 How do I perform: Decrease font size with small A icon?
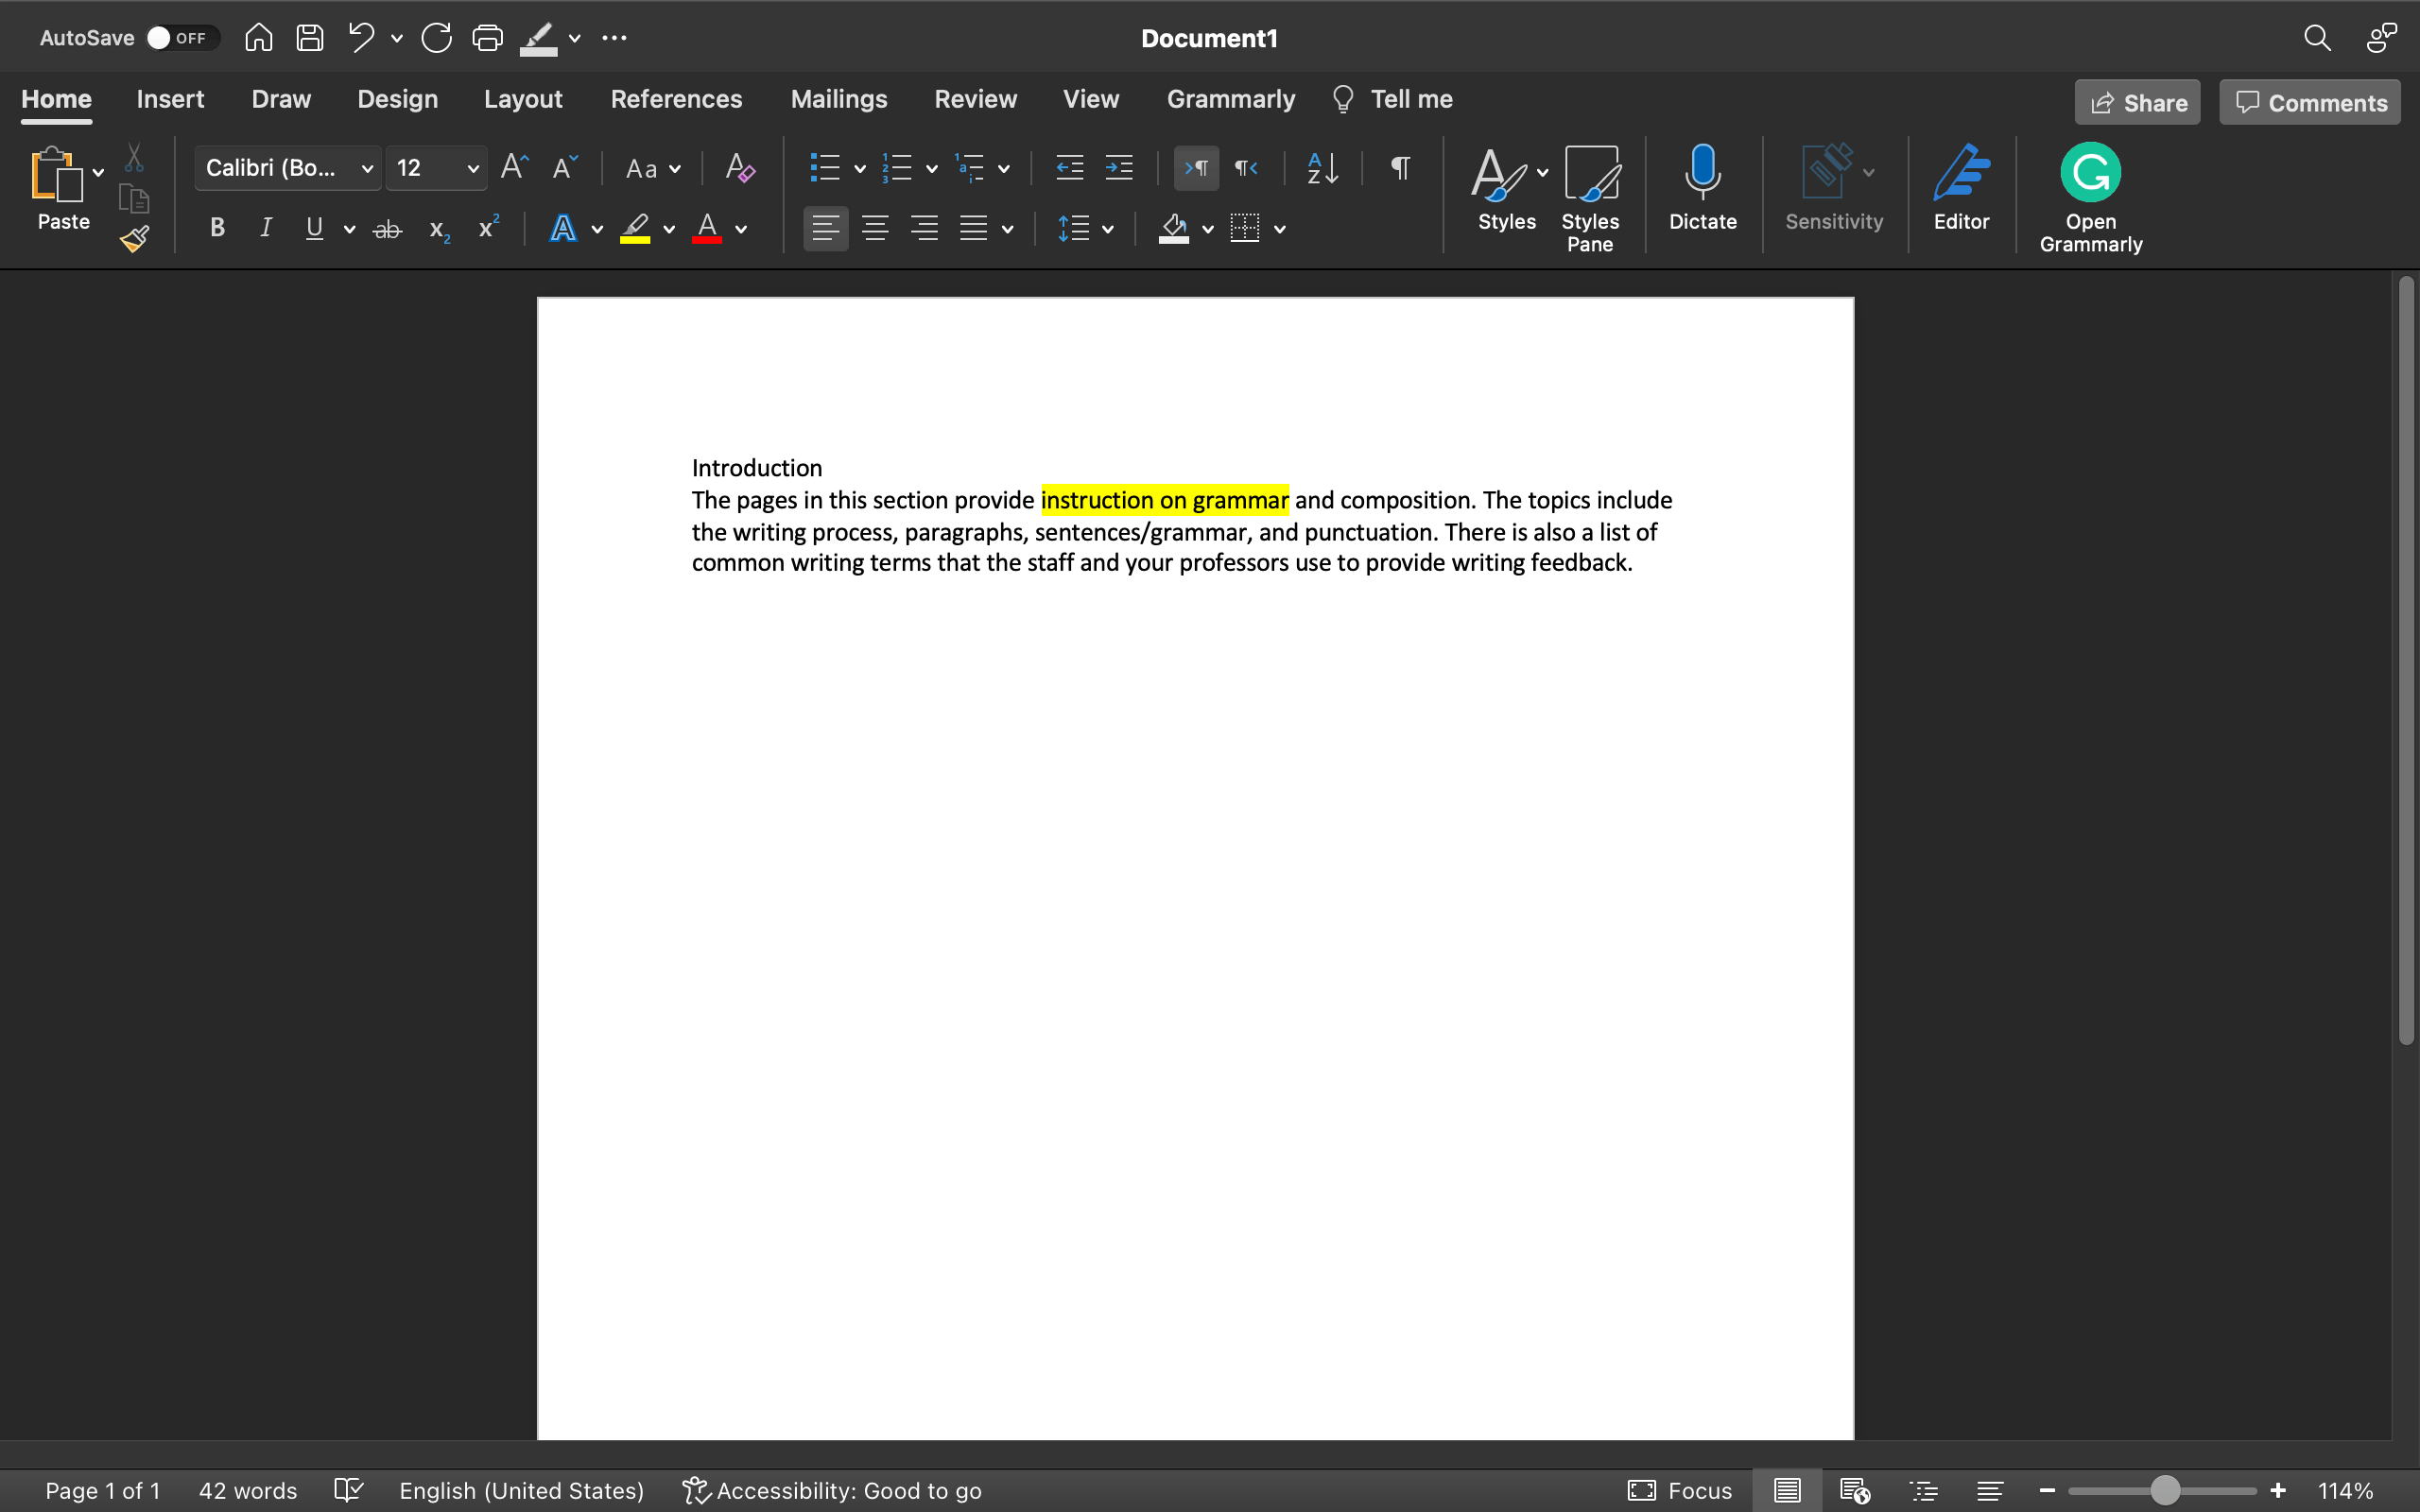point(565,167)
